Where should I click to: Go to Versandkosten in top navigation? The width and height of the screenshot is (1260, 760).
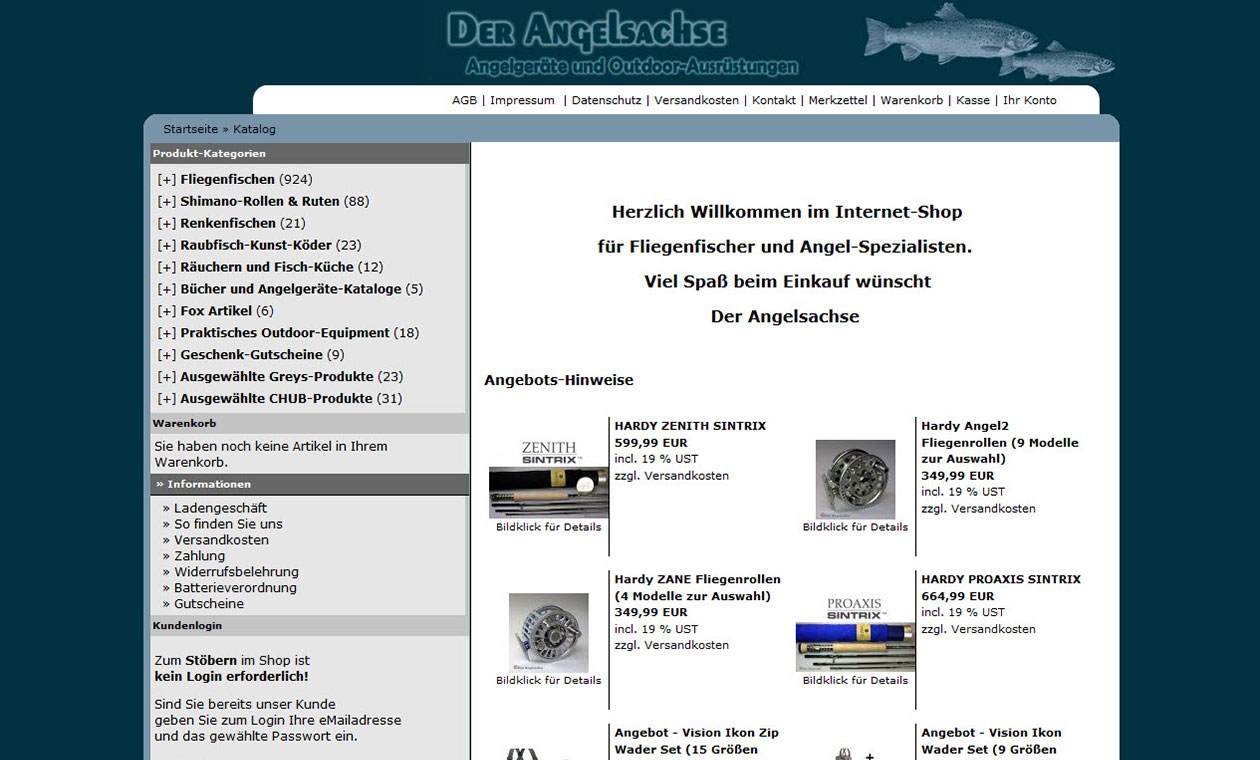(x=696, y=101)
